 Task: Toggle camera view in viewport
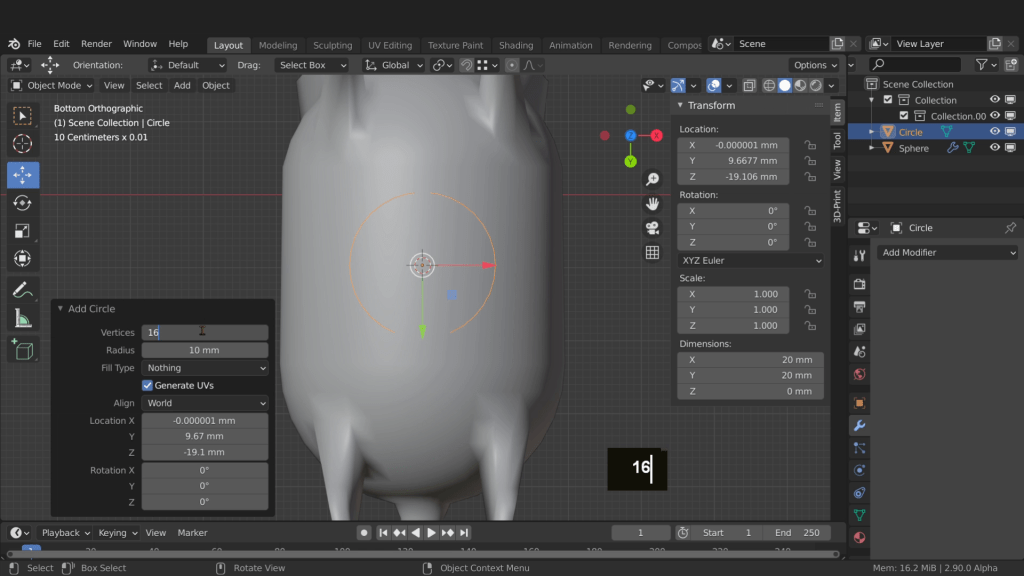click(652, 228)
